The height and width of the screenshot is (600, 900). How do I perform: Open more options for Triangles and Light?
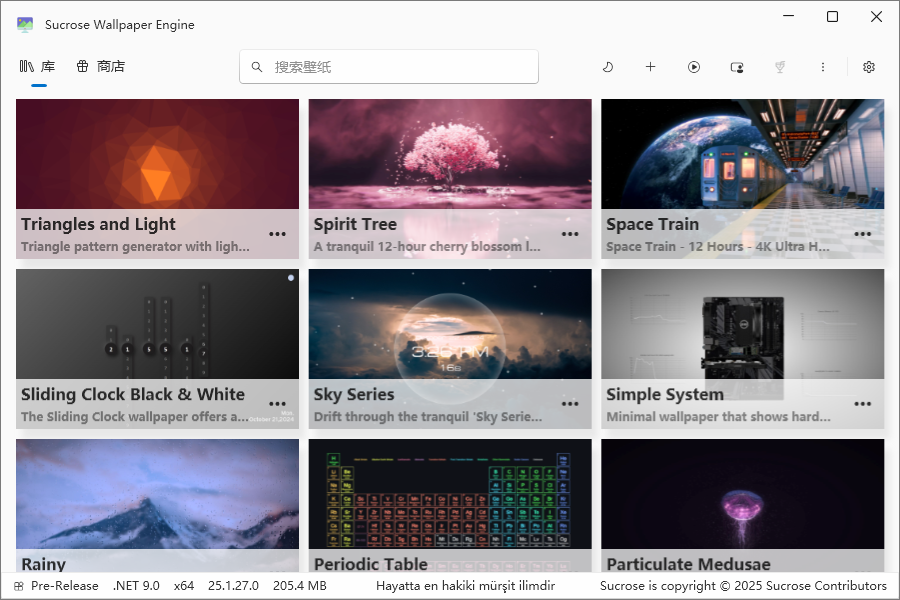tap(277, 234)
